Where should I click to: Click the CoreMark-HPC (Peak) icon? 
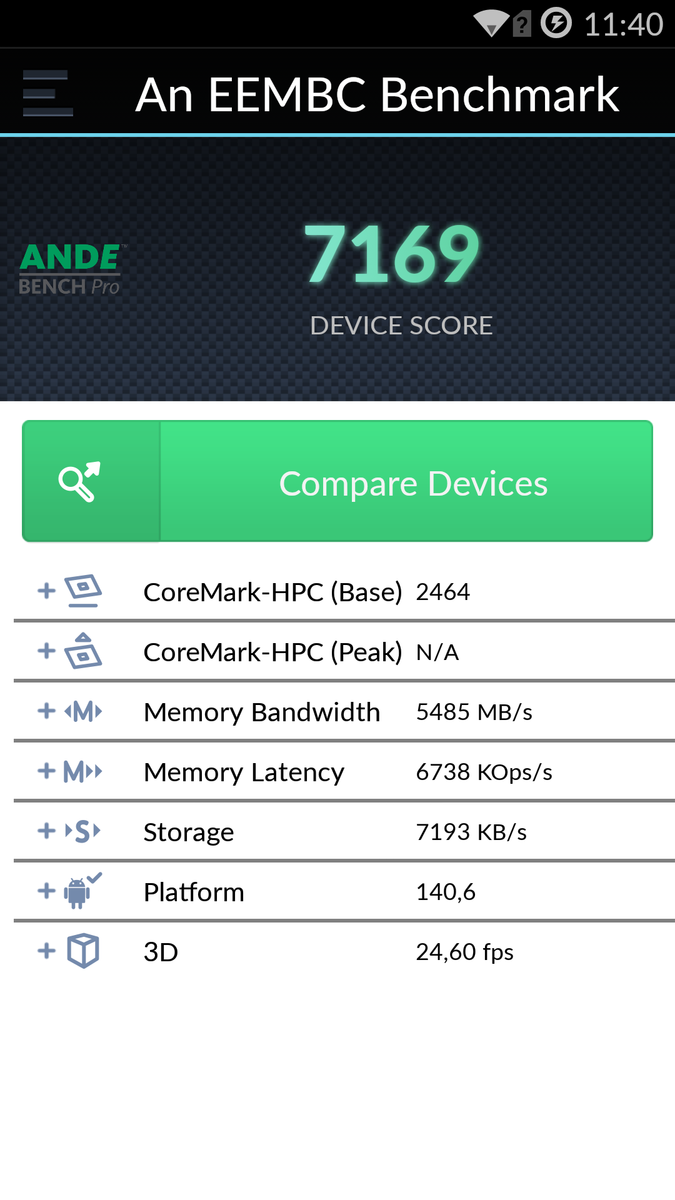(x=83, y=651)
